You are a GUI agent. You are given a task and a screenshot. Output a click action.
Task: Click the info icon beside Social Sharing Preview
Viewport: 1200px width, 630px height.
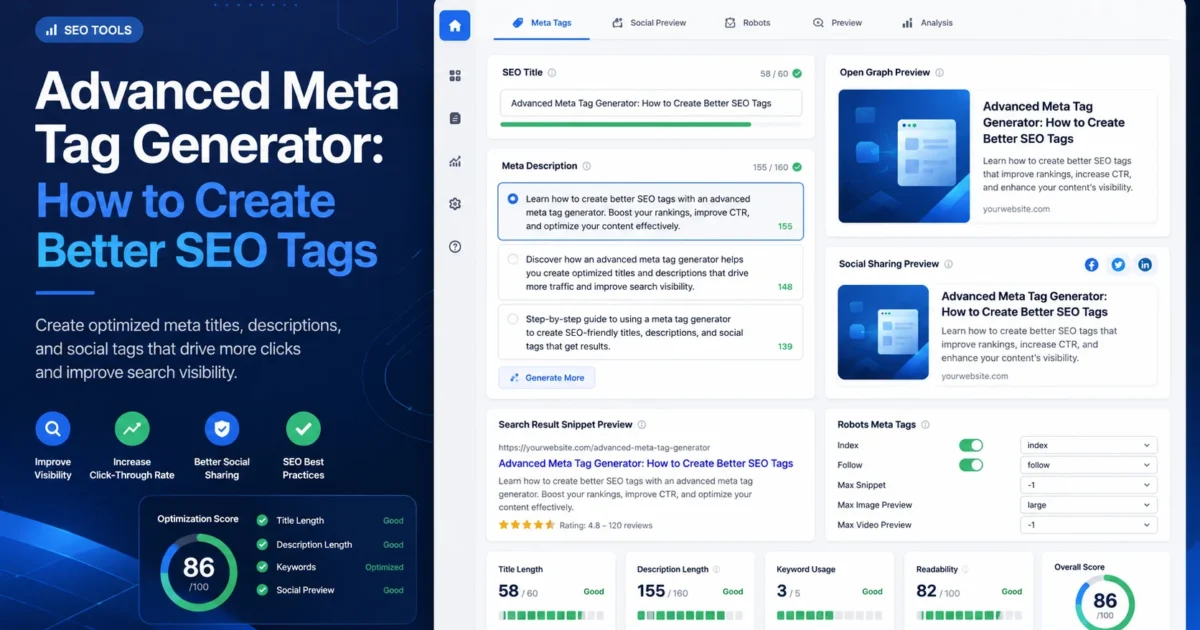point(948,264)
